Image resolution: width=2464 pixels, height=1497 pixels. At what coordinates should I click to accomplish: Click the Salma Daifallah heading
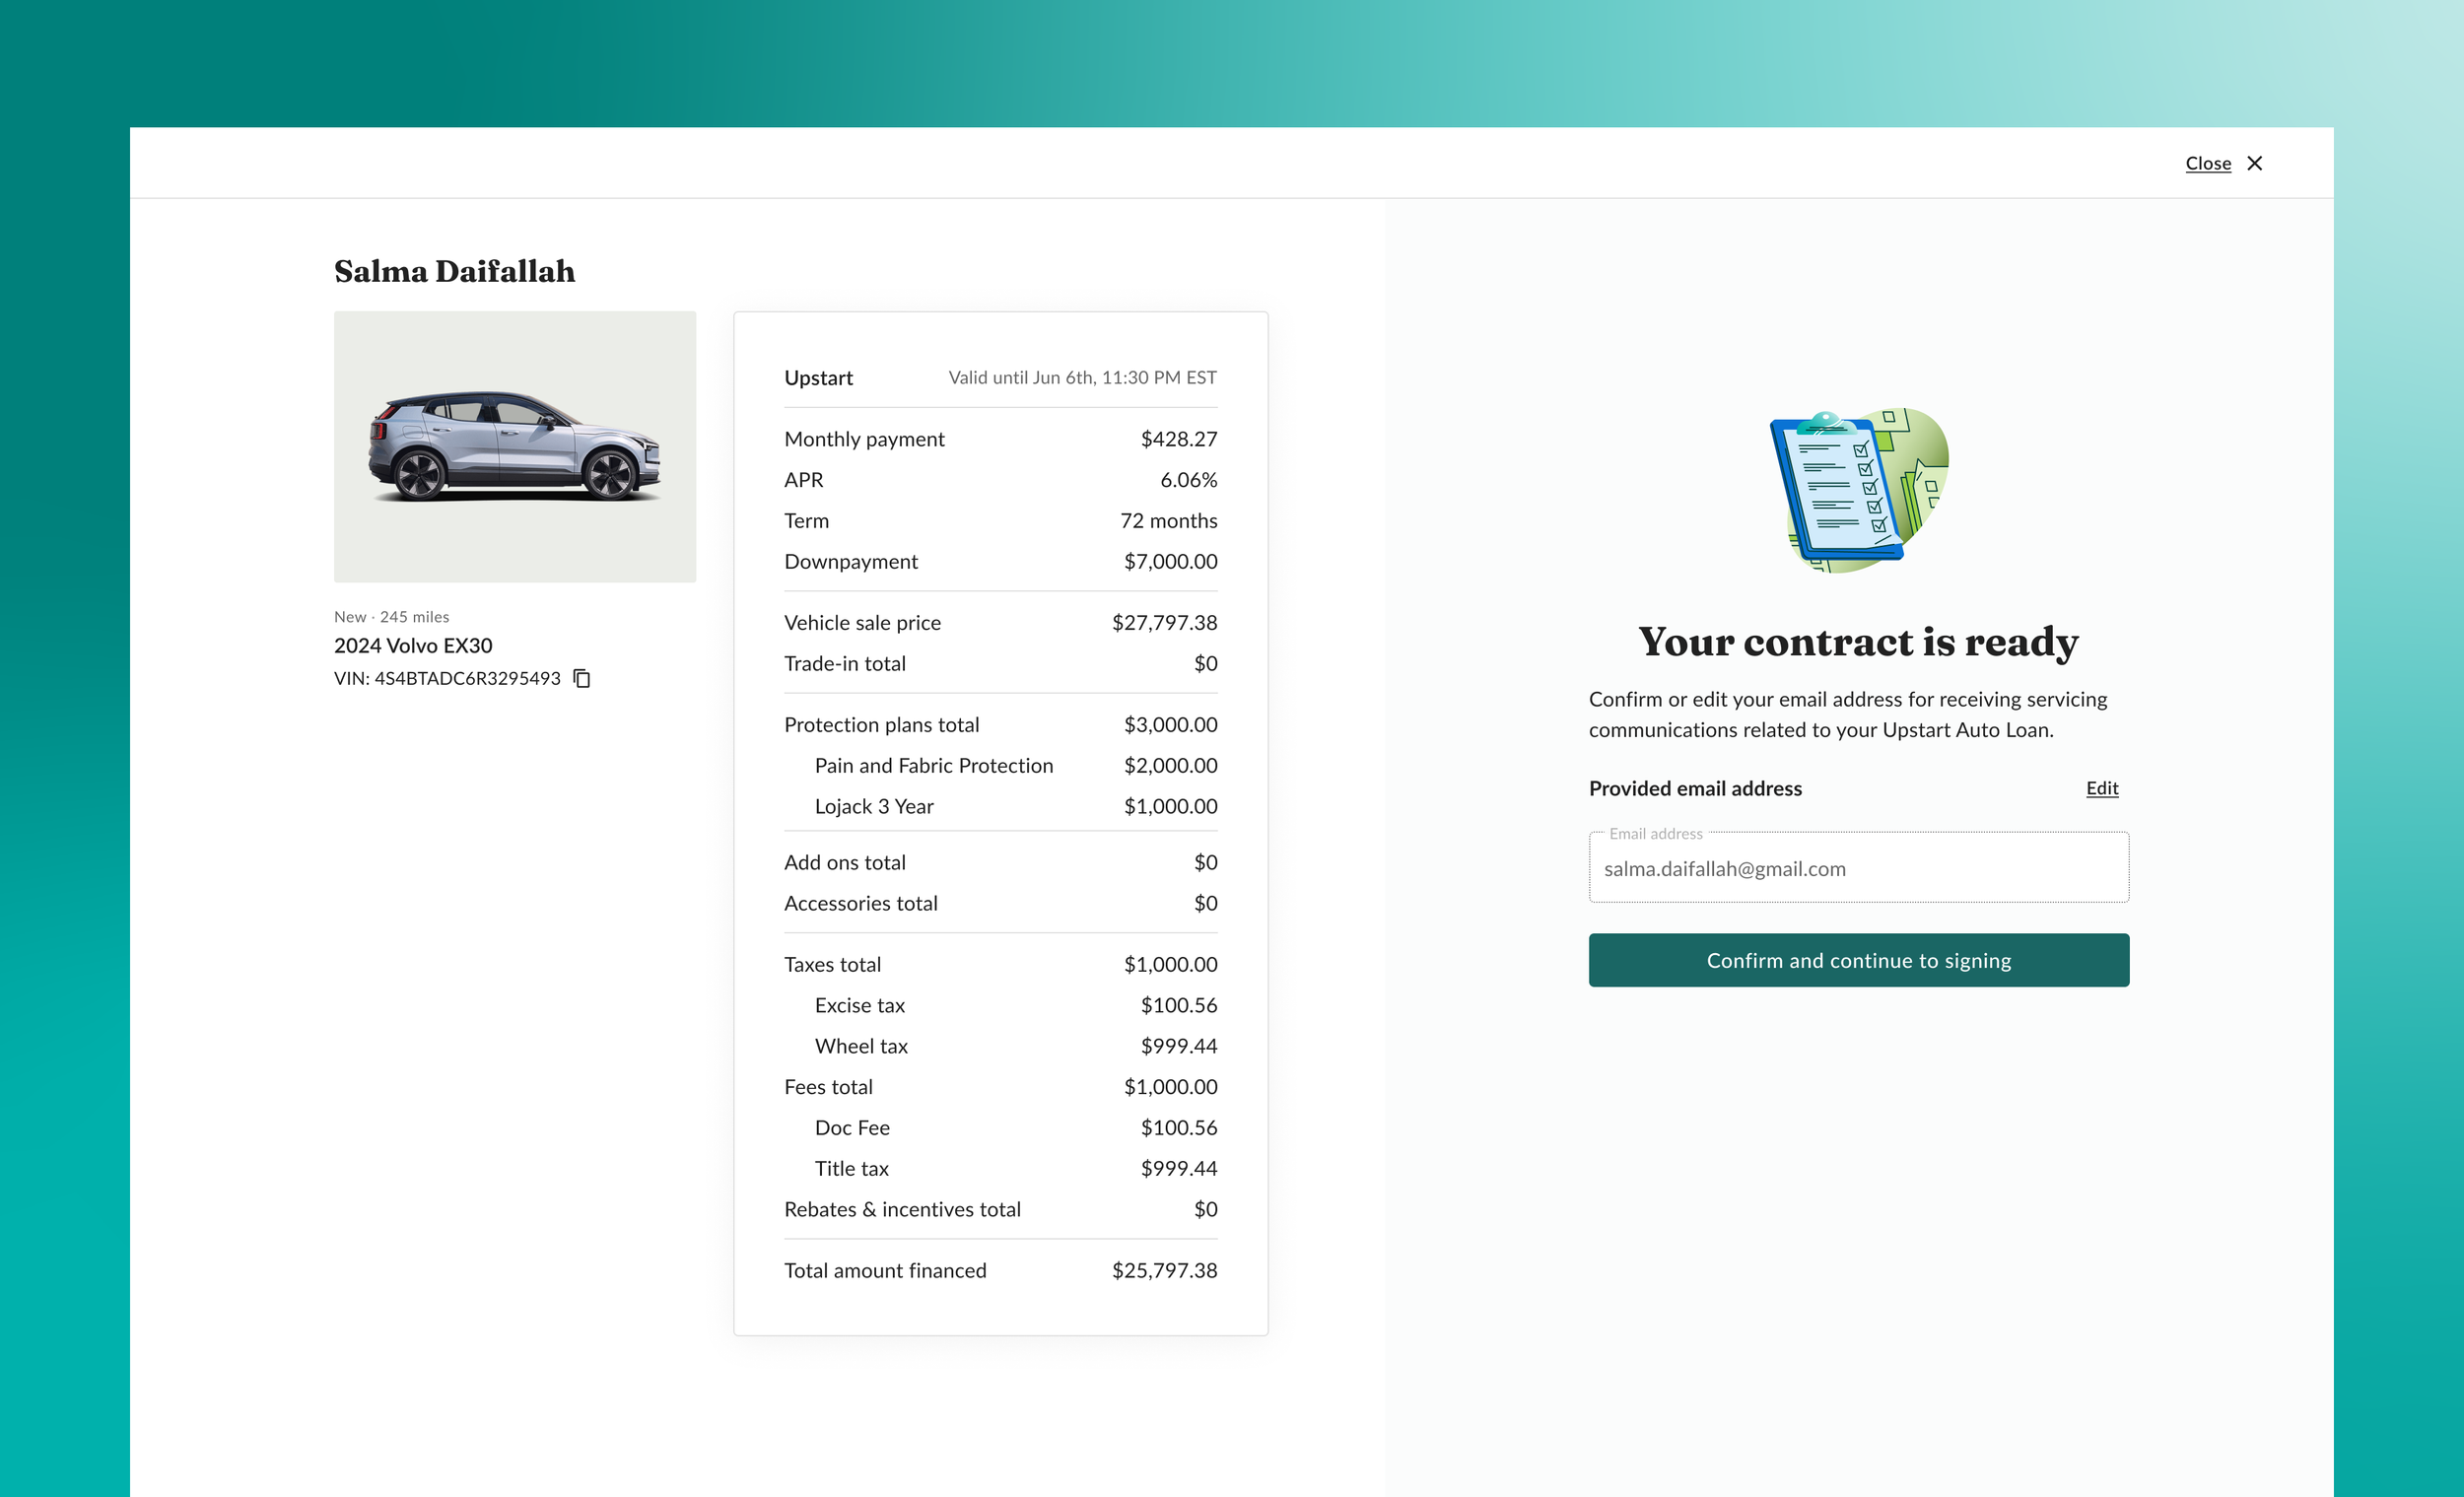click(x=454, y=271)
